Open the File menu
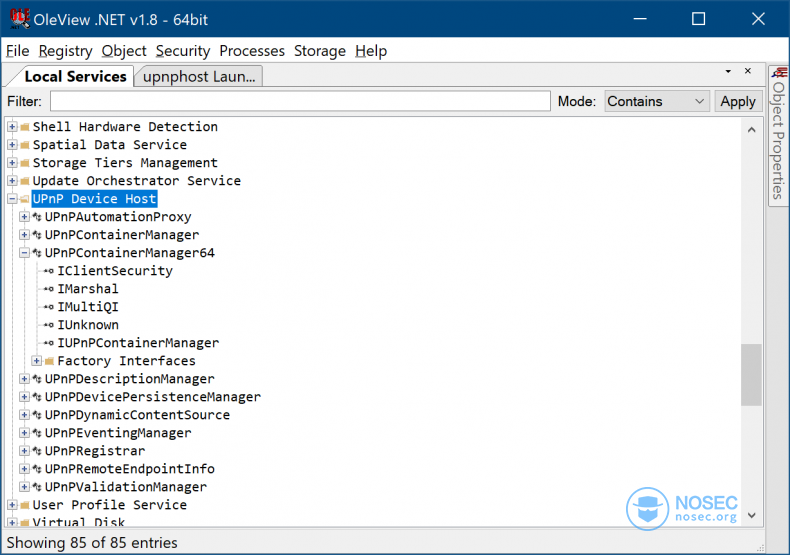Image resolution: width=790 pixels, height=555 pixels. point(18,51)
